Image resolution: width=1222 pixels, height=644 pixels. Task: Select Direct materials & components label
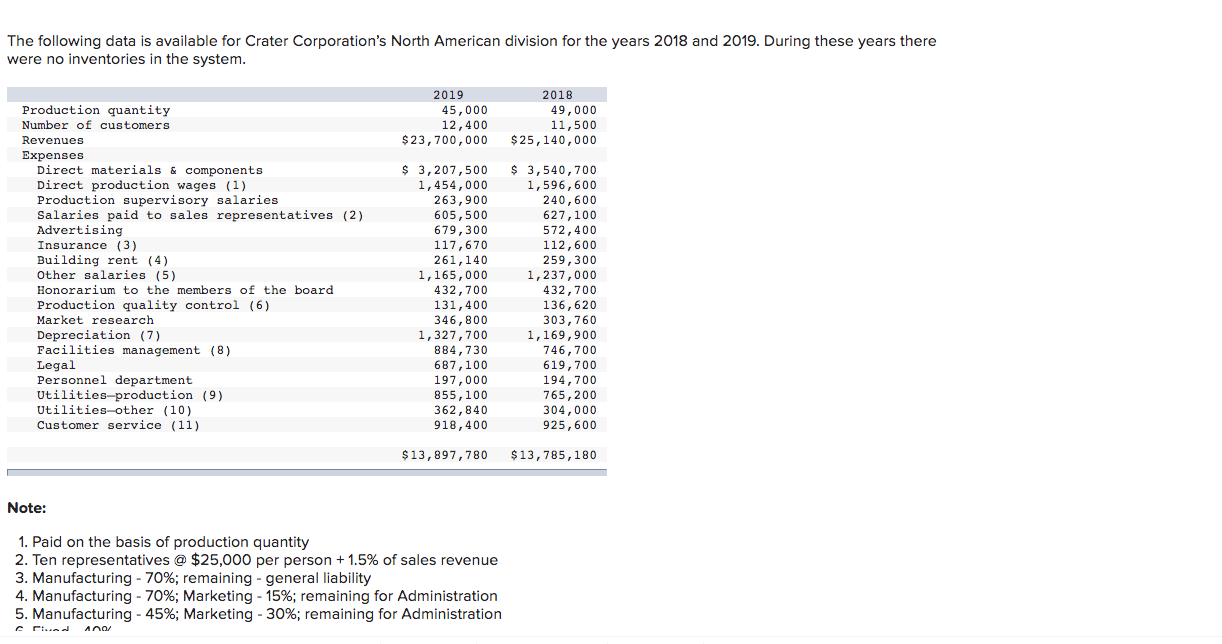[x=150, y=170]
